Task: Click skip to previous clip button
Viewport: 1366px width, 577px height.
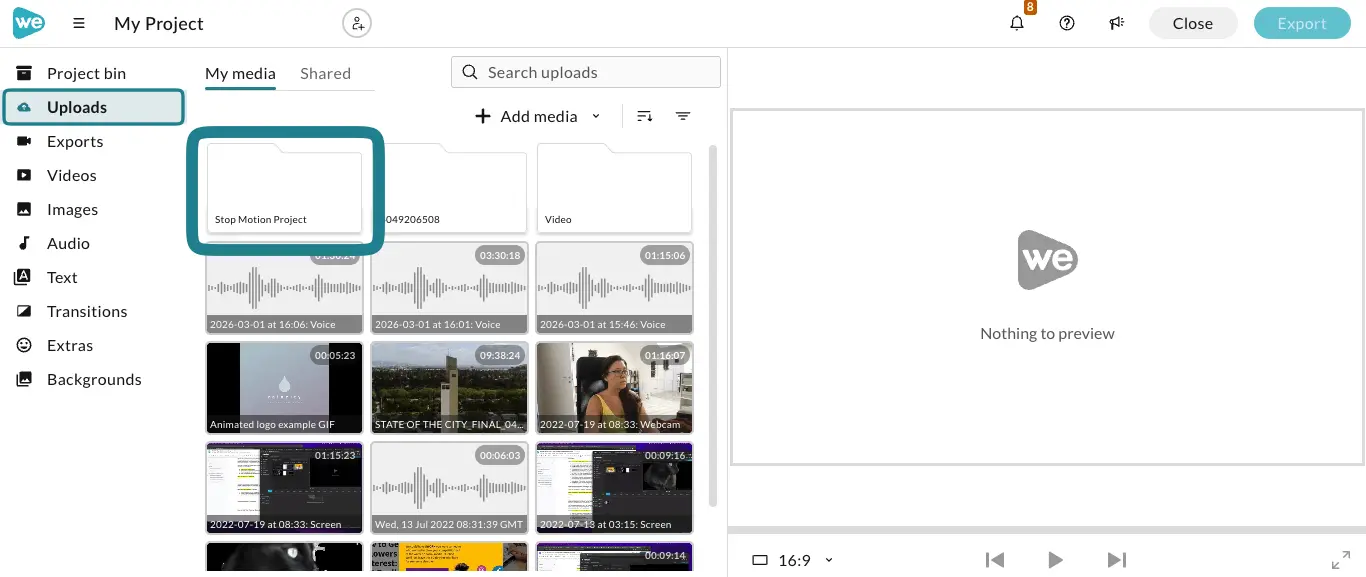Action: [994, 560]
